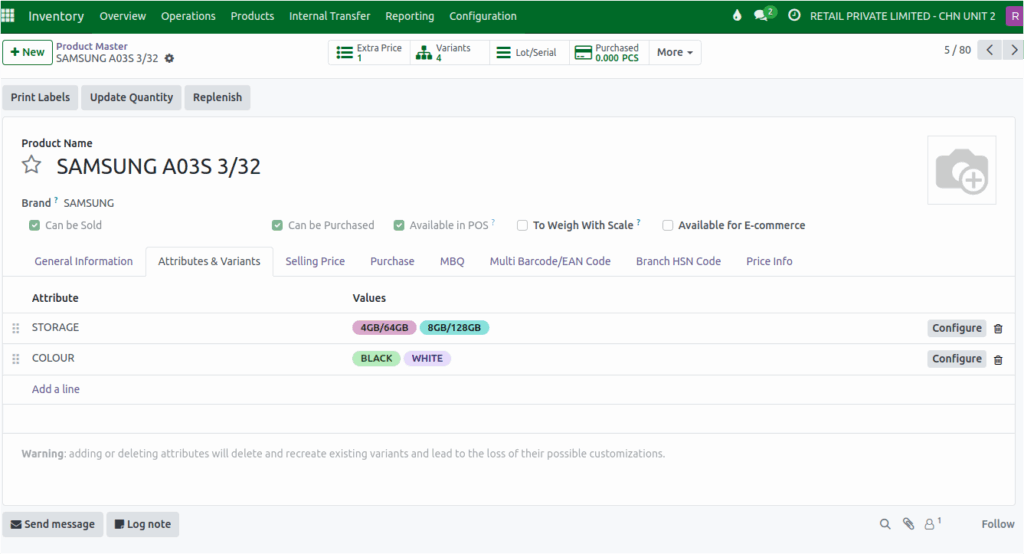Delete the STORAGE attribute line
Screen dimensions: 1024x554
click(998, 329)
